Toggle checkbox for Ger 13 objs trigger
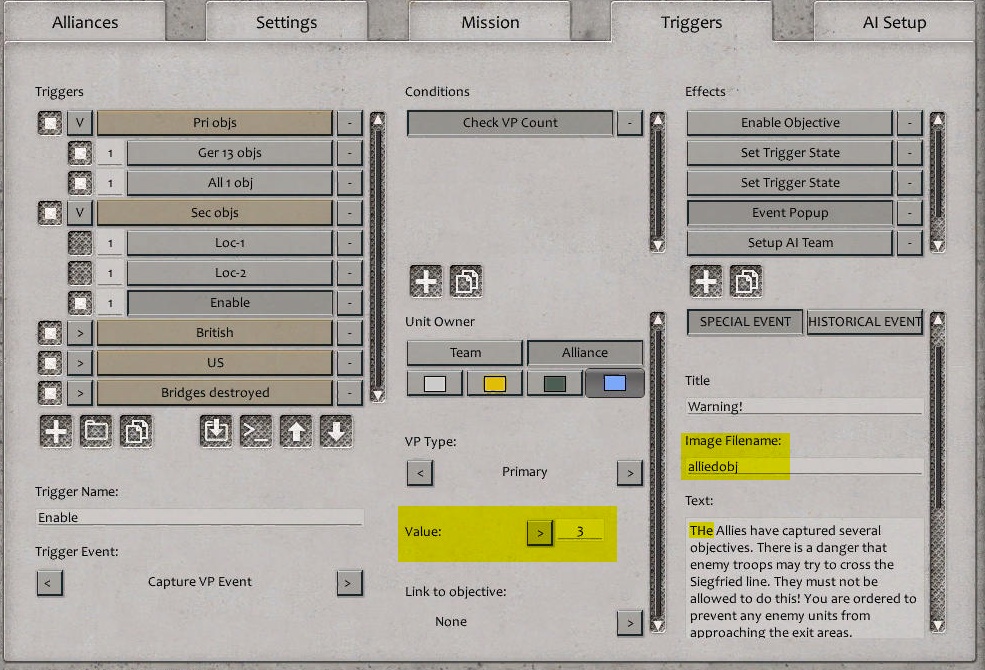This screenshot has height=670, width=985. point(80,153)
